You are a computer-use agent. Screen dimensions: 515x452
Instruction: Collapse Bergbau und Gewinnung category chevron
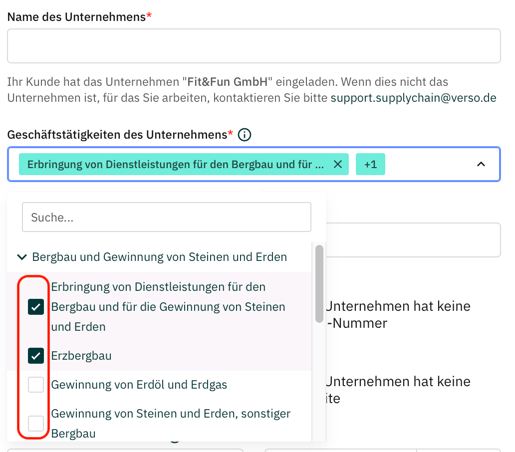22,257
